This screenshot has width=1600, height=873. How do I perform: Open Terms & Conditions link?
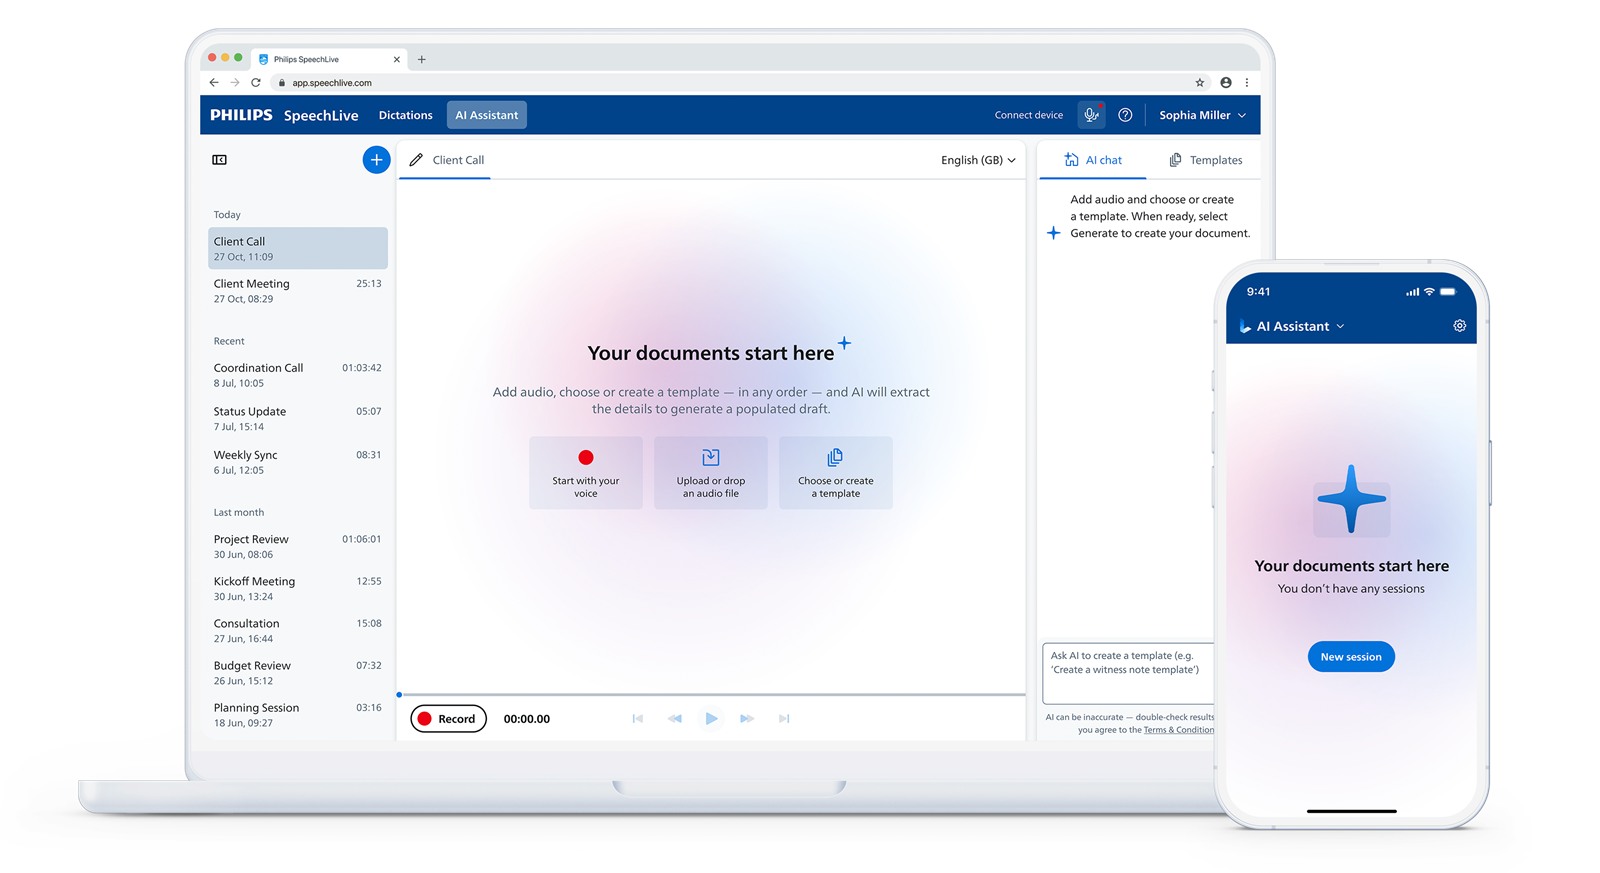pos(1179,730)
